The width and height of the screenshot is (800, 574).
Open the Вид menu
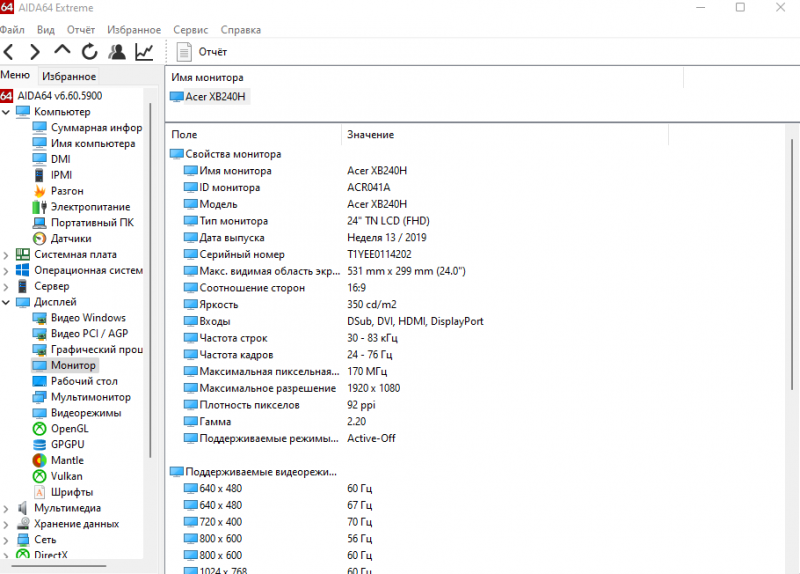click(x=45, y=30)
